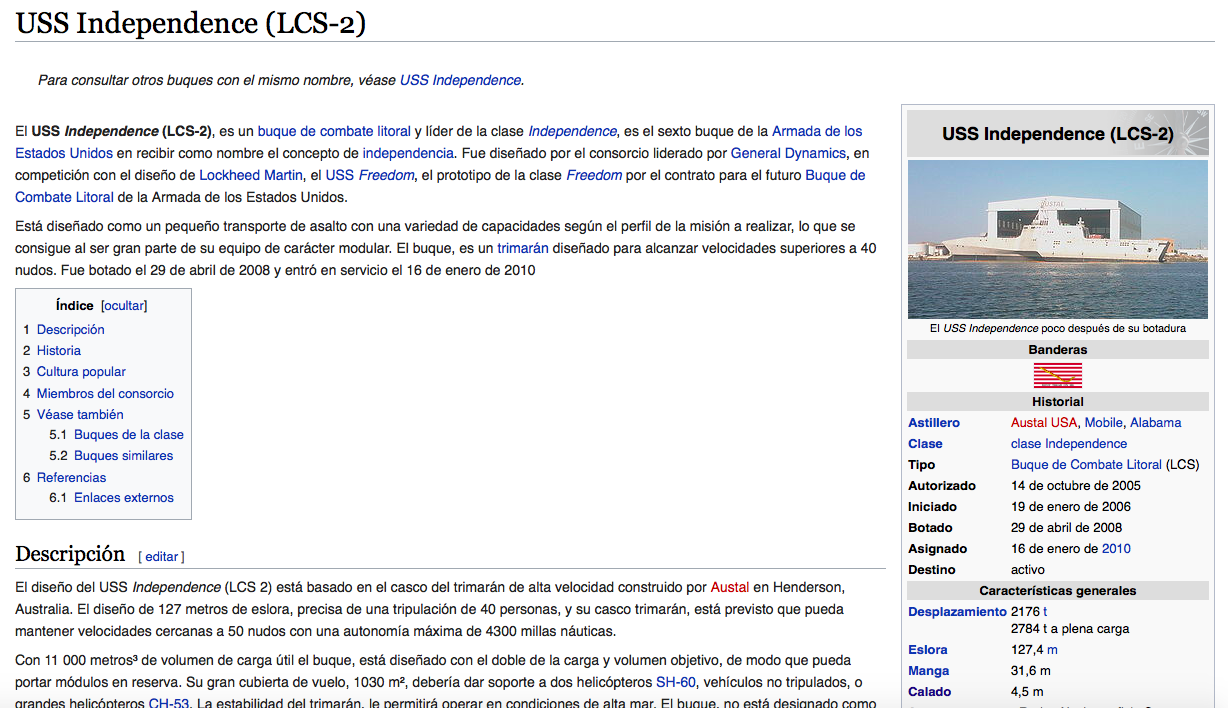Click the 'Características generales' infobox header
This screenshot has height=708, width=1228.
click(1058, 591)
